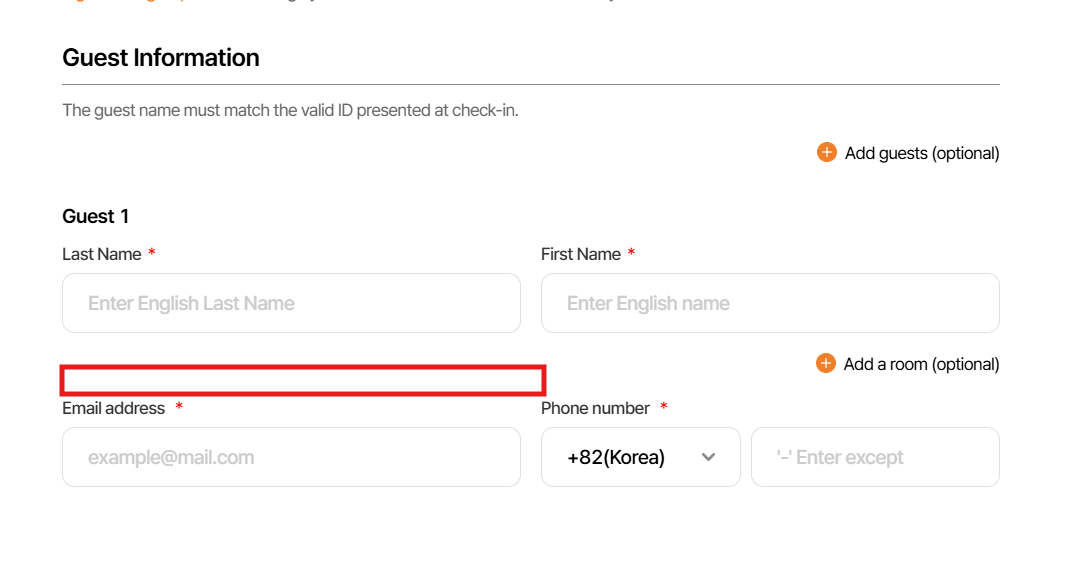The width and height of the screenshot is (1072, 566).
Task: Click the phone number entry field
Action: [874, 457]
